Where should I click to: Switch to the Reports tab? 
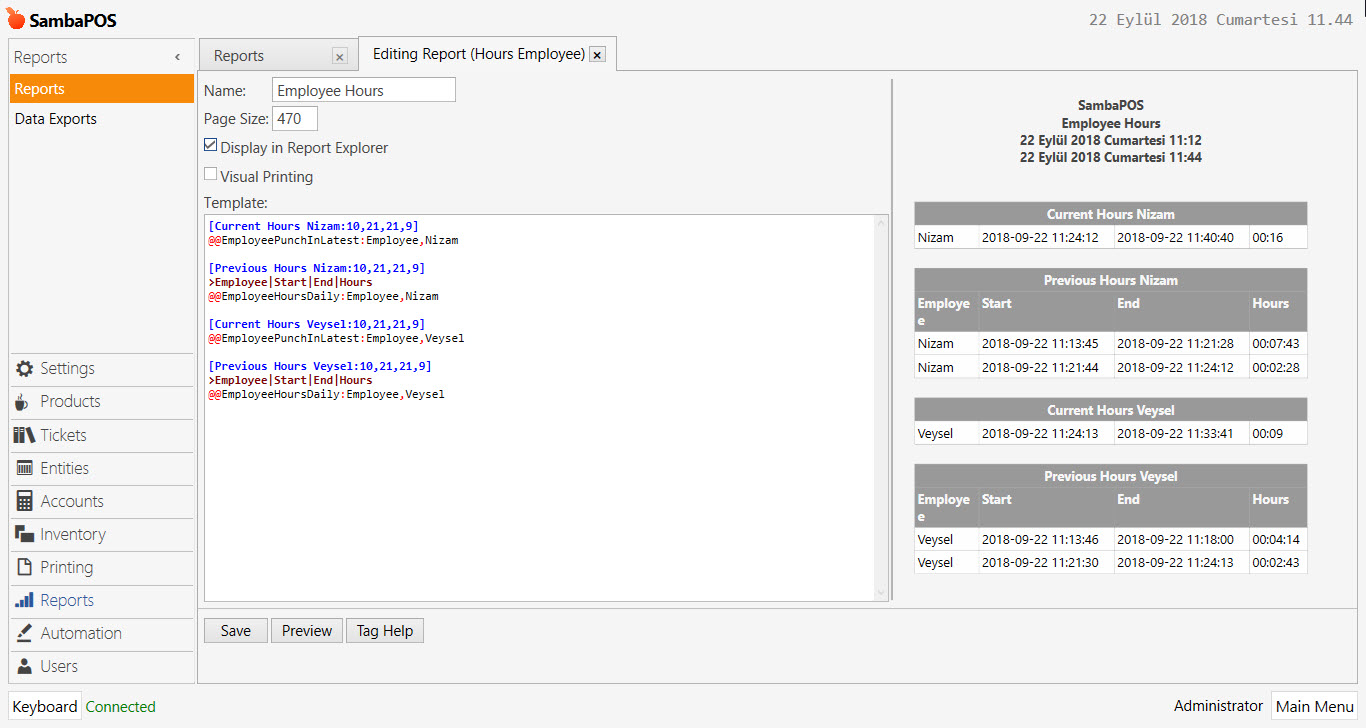coord(237,55)
